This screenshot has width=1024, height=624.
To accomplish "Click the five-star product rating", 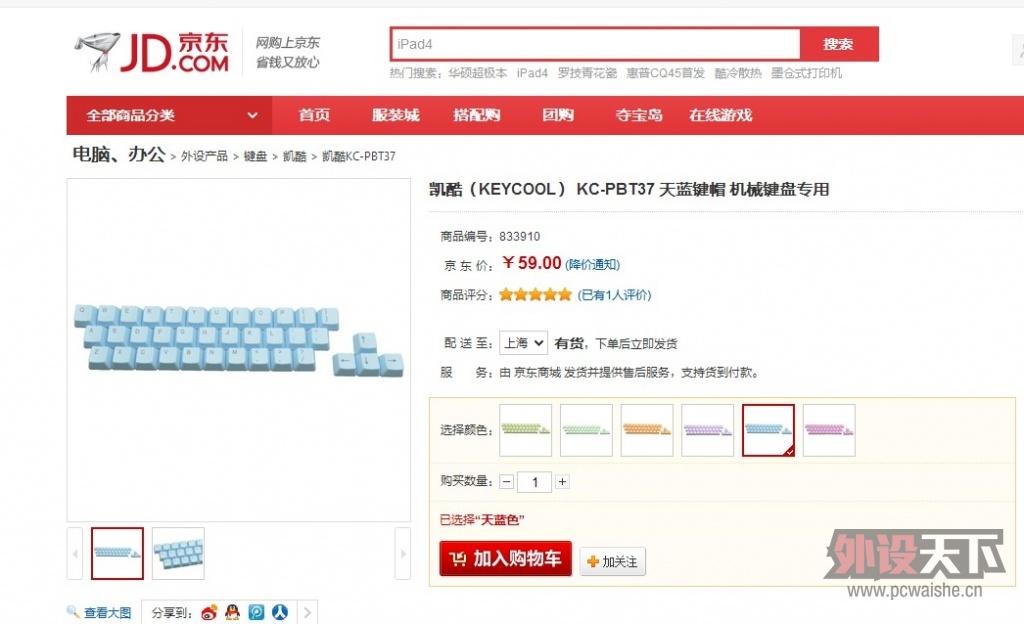I will click(536, 295).
